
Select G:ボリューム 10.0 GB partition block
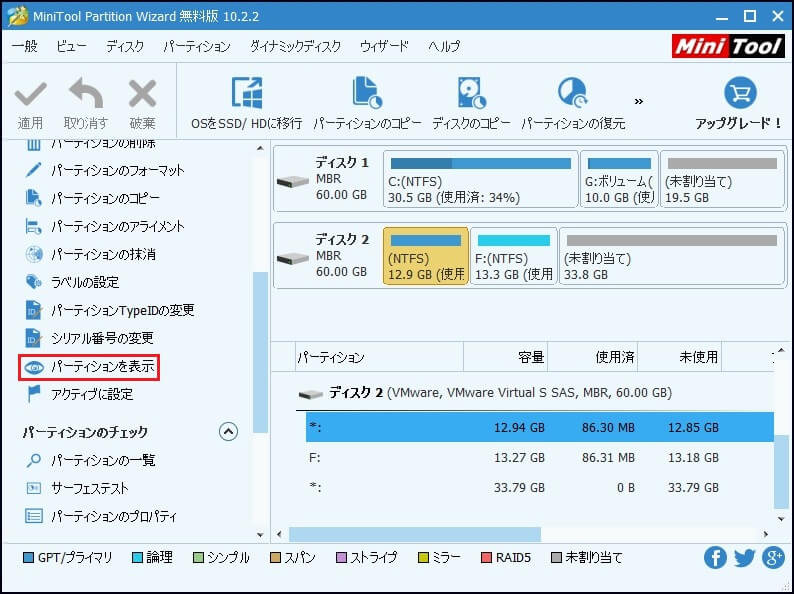point(619,179)
